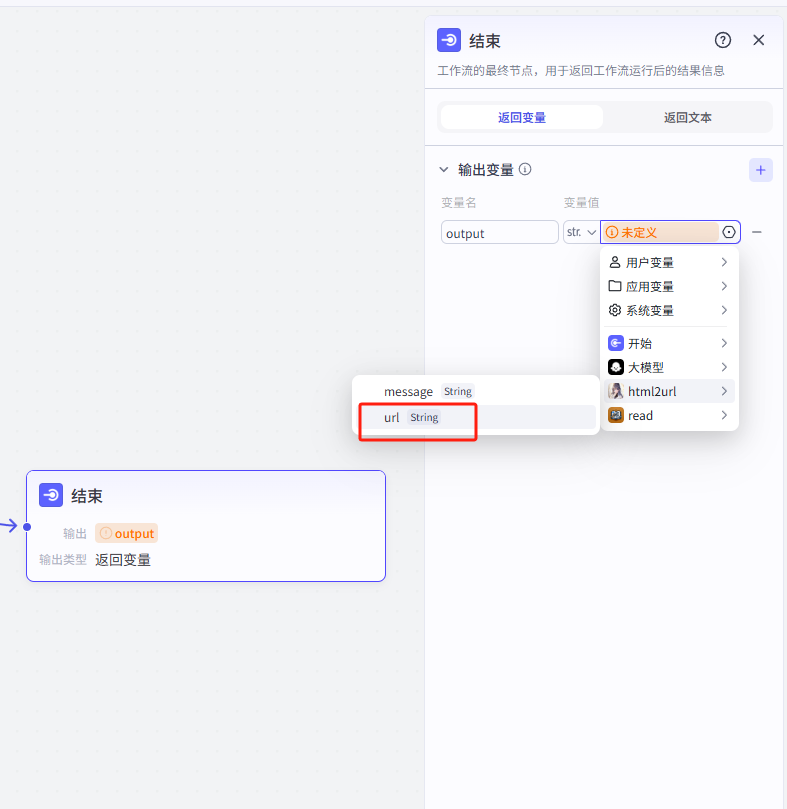Collapse the 输出变量 section
This screenshot has width=787, height=809.
coord(444,170)
